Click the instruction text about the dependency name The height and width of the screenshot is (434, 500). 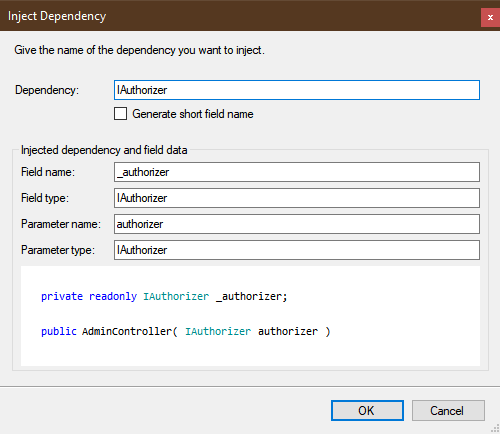click(x=139, y=50)
